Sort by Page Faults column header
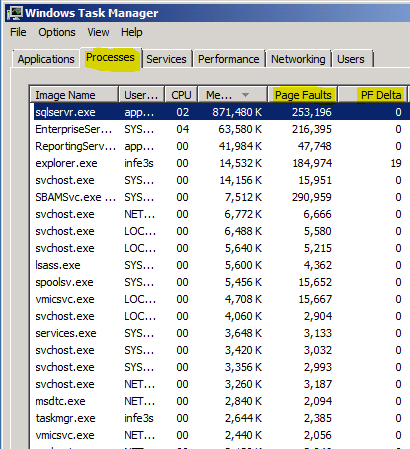Screen dimensions: 410x449 point(303,95)
